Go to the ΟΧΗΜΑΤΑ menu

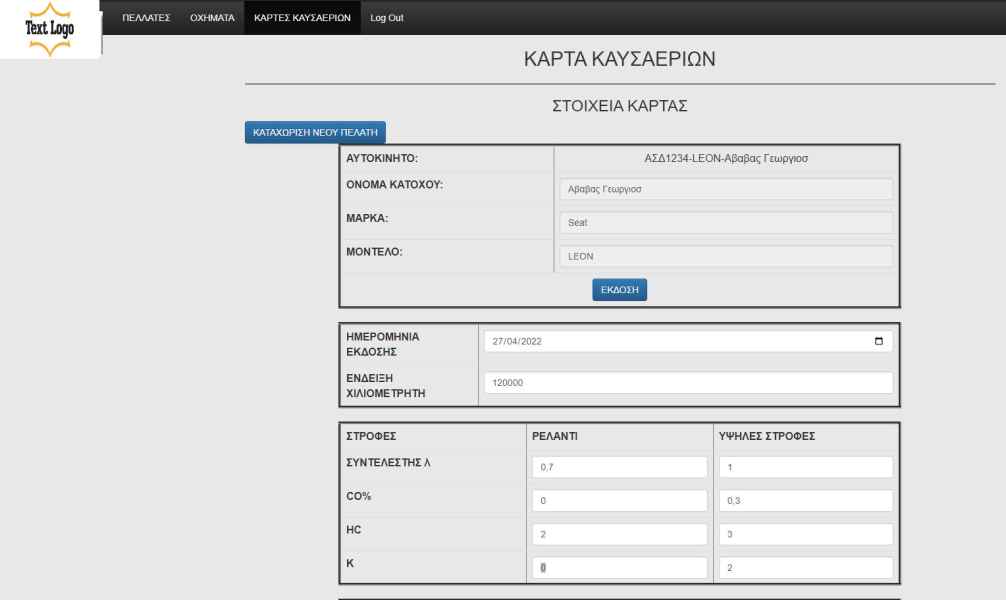click(x=212, y=18)
